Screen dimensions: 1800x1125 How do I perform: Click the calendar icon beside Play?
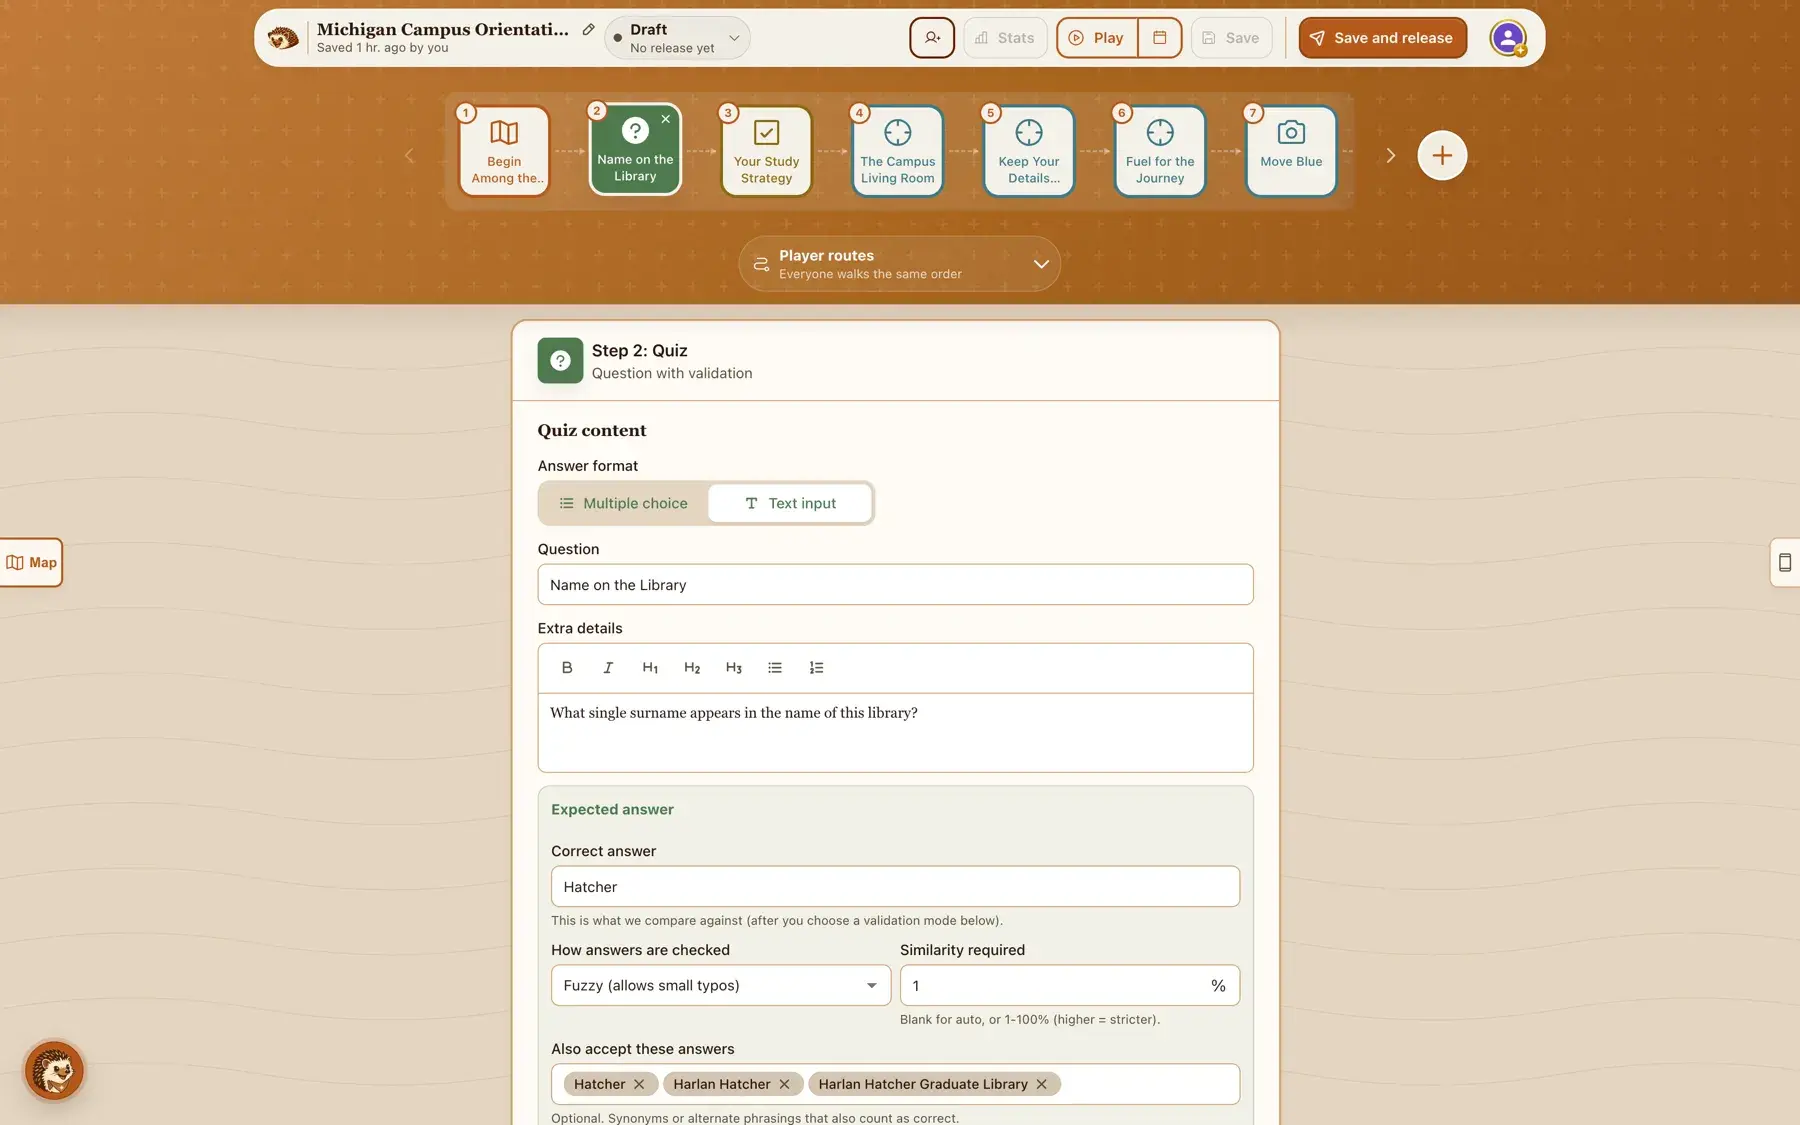1160,38
